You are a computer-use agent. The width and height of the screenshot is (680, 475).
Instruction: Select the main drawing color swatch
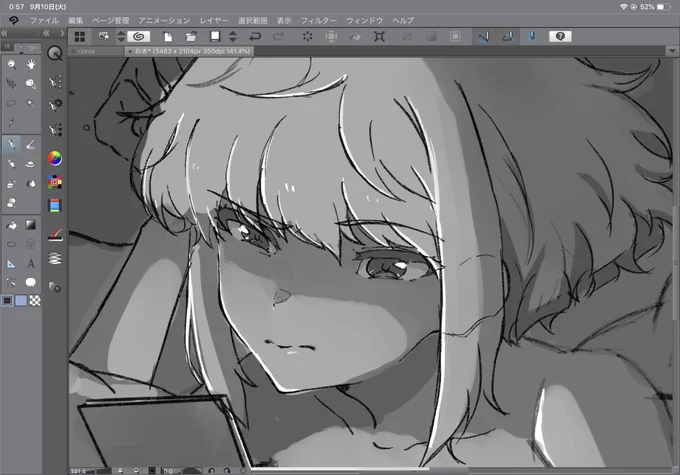7,301
